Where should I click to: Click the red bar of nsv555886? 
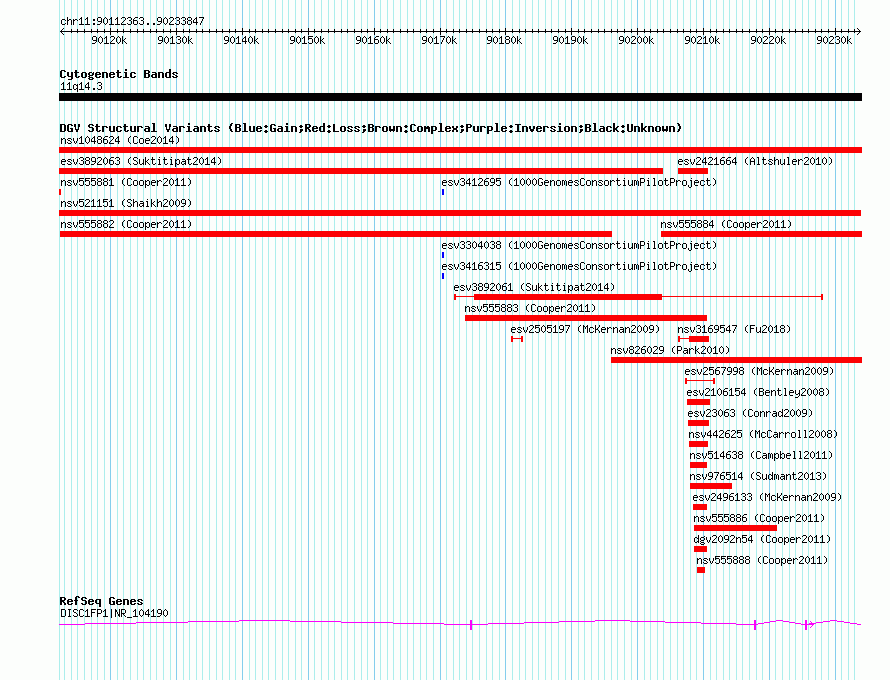(735, 528)
